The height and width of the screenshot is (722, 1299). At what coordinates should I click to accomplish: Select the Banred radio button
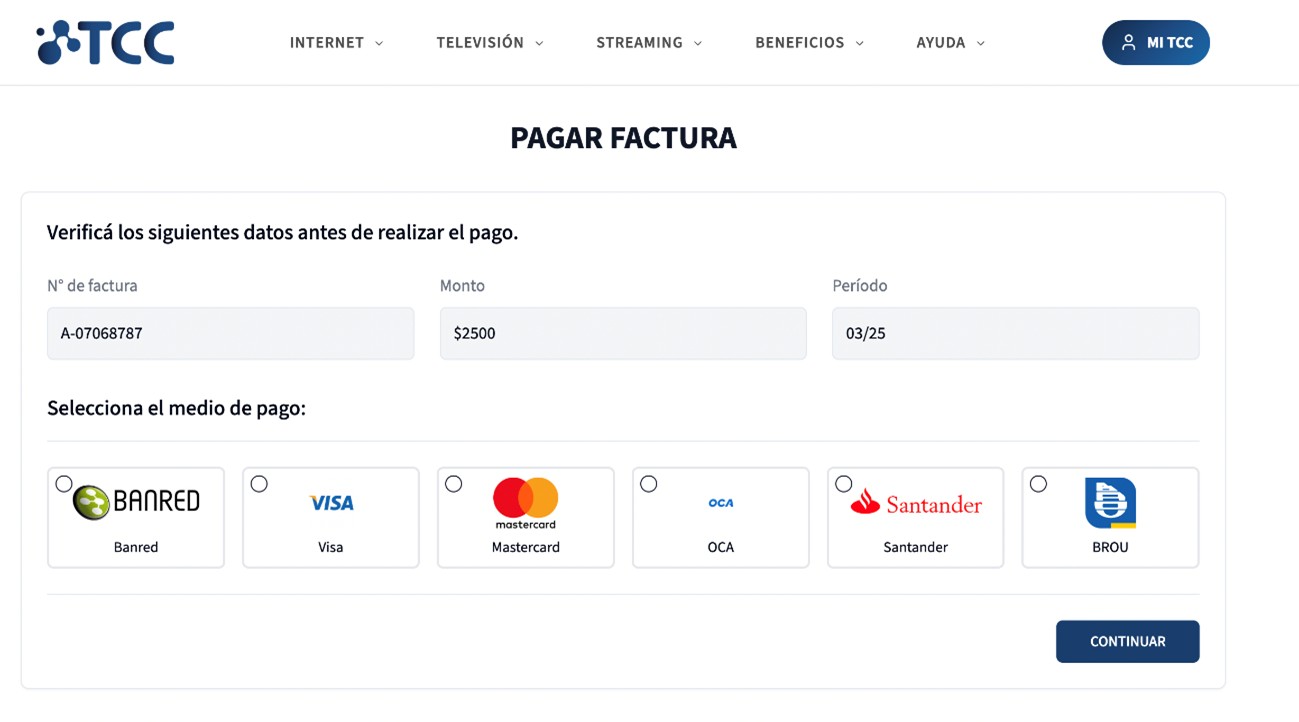tap(64, 484)
